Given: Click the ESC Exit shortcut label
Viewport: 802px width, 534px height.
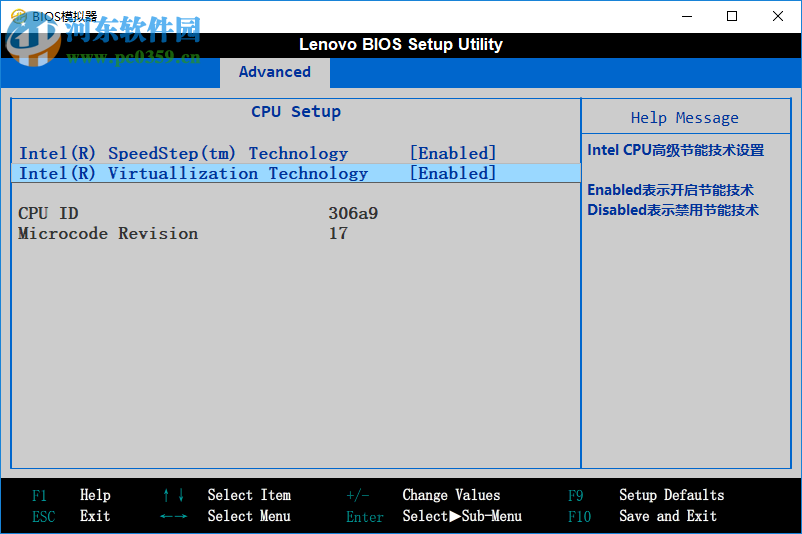Looking at the screenshot, I should [43, 517].
